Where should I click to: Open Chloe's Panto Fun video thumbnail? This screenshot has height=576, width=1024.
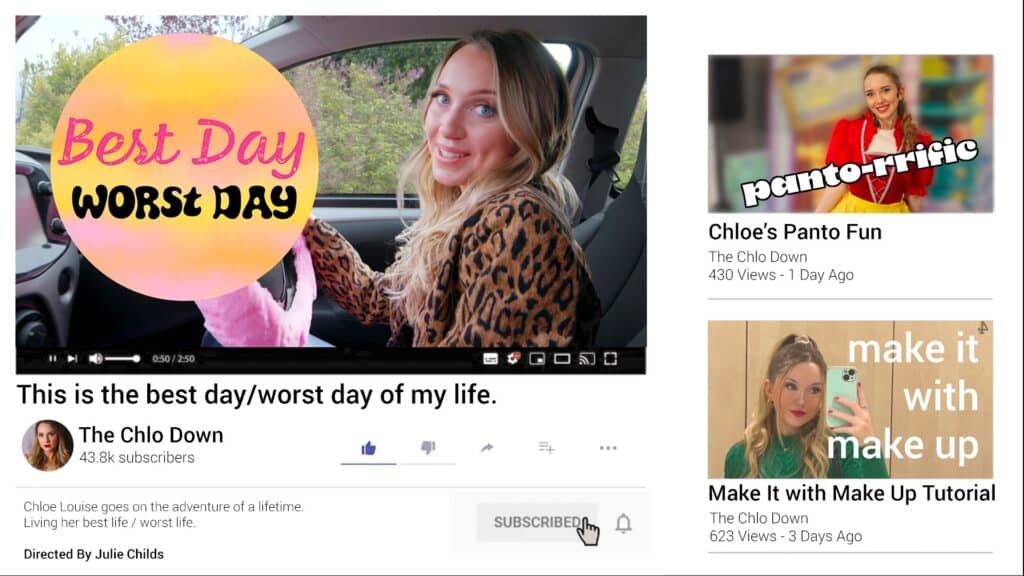(850, 134)
